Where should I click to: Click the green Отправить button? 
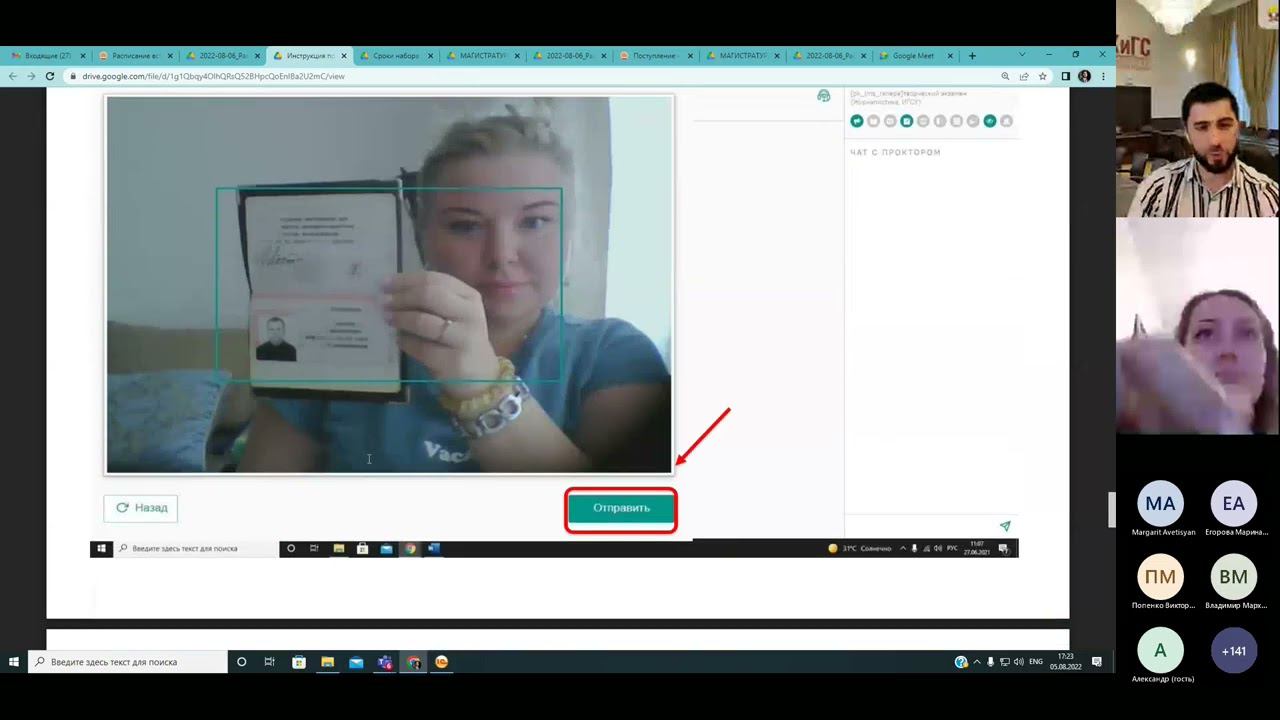[621, 508]
